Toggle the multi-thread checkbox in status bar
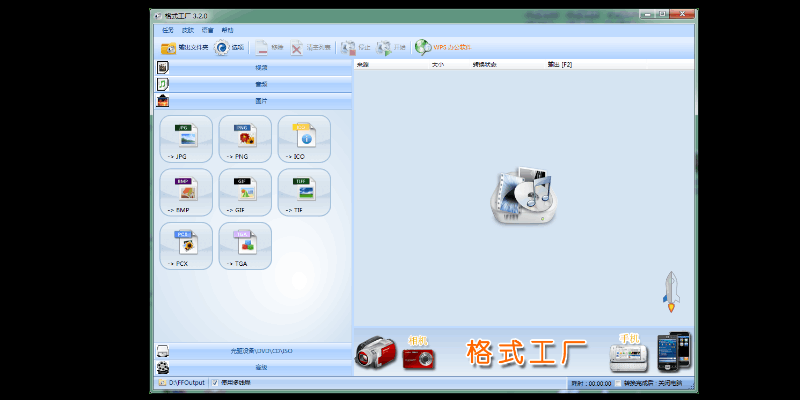Screen dimensions: 800x400 coord(214,383)
